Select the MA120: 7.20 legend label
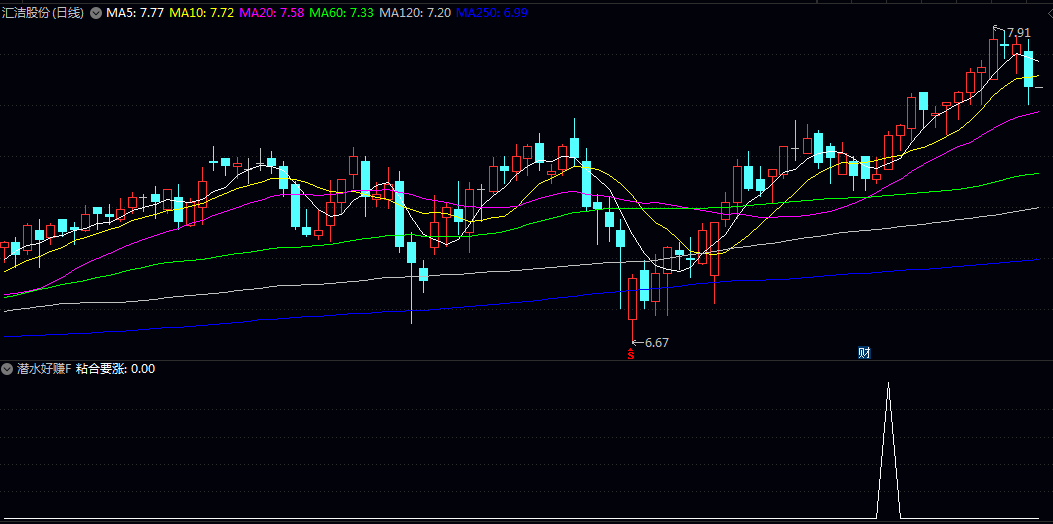The image size is (1053, 524). (415, 13)
